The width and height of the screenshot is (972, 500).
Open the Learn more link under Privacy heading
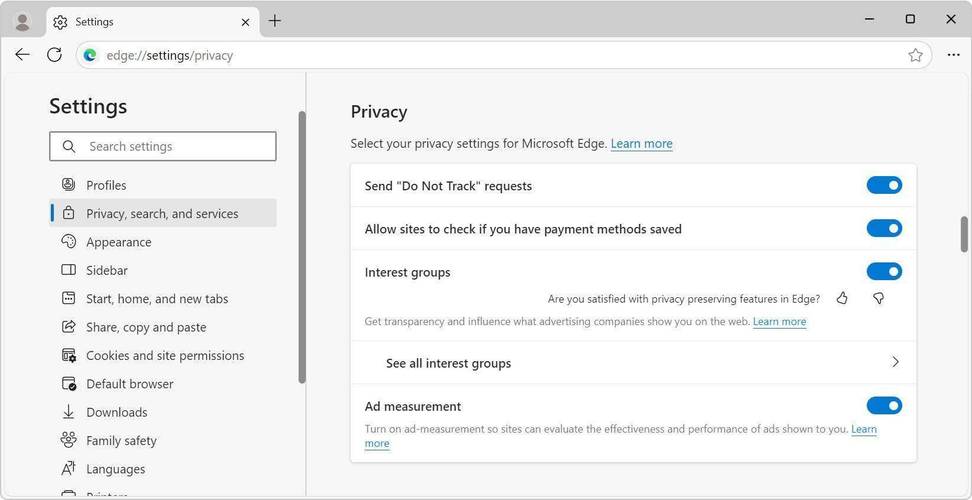point(641,144)
